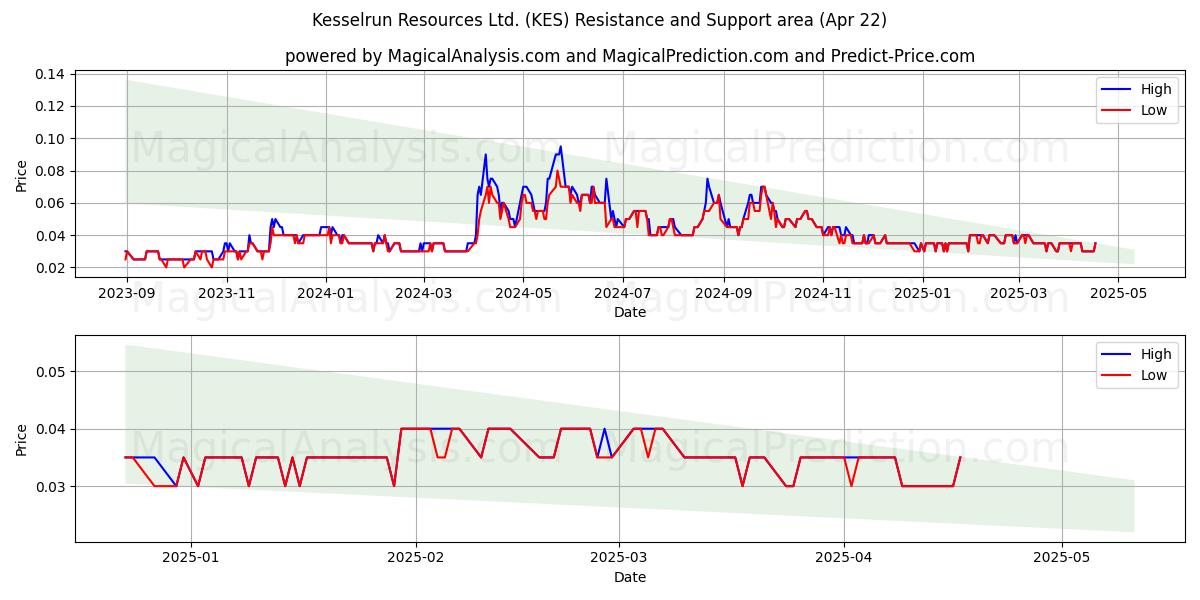Click the 2024-05 tick label
The height and width of the screenshot is (600, 1200).
pyautogui.click(x=522, y=293)
